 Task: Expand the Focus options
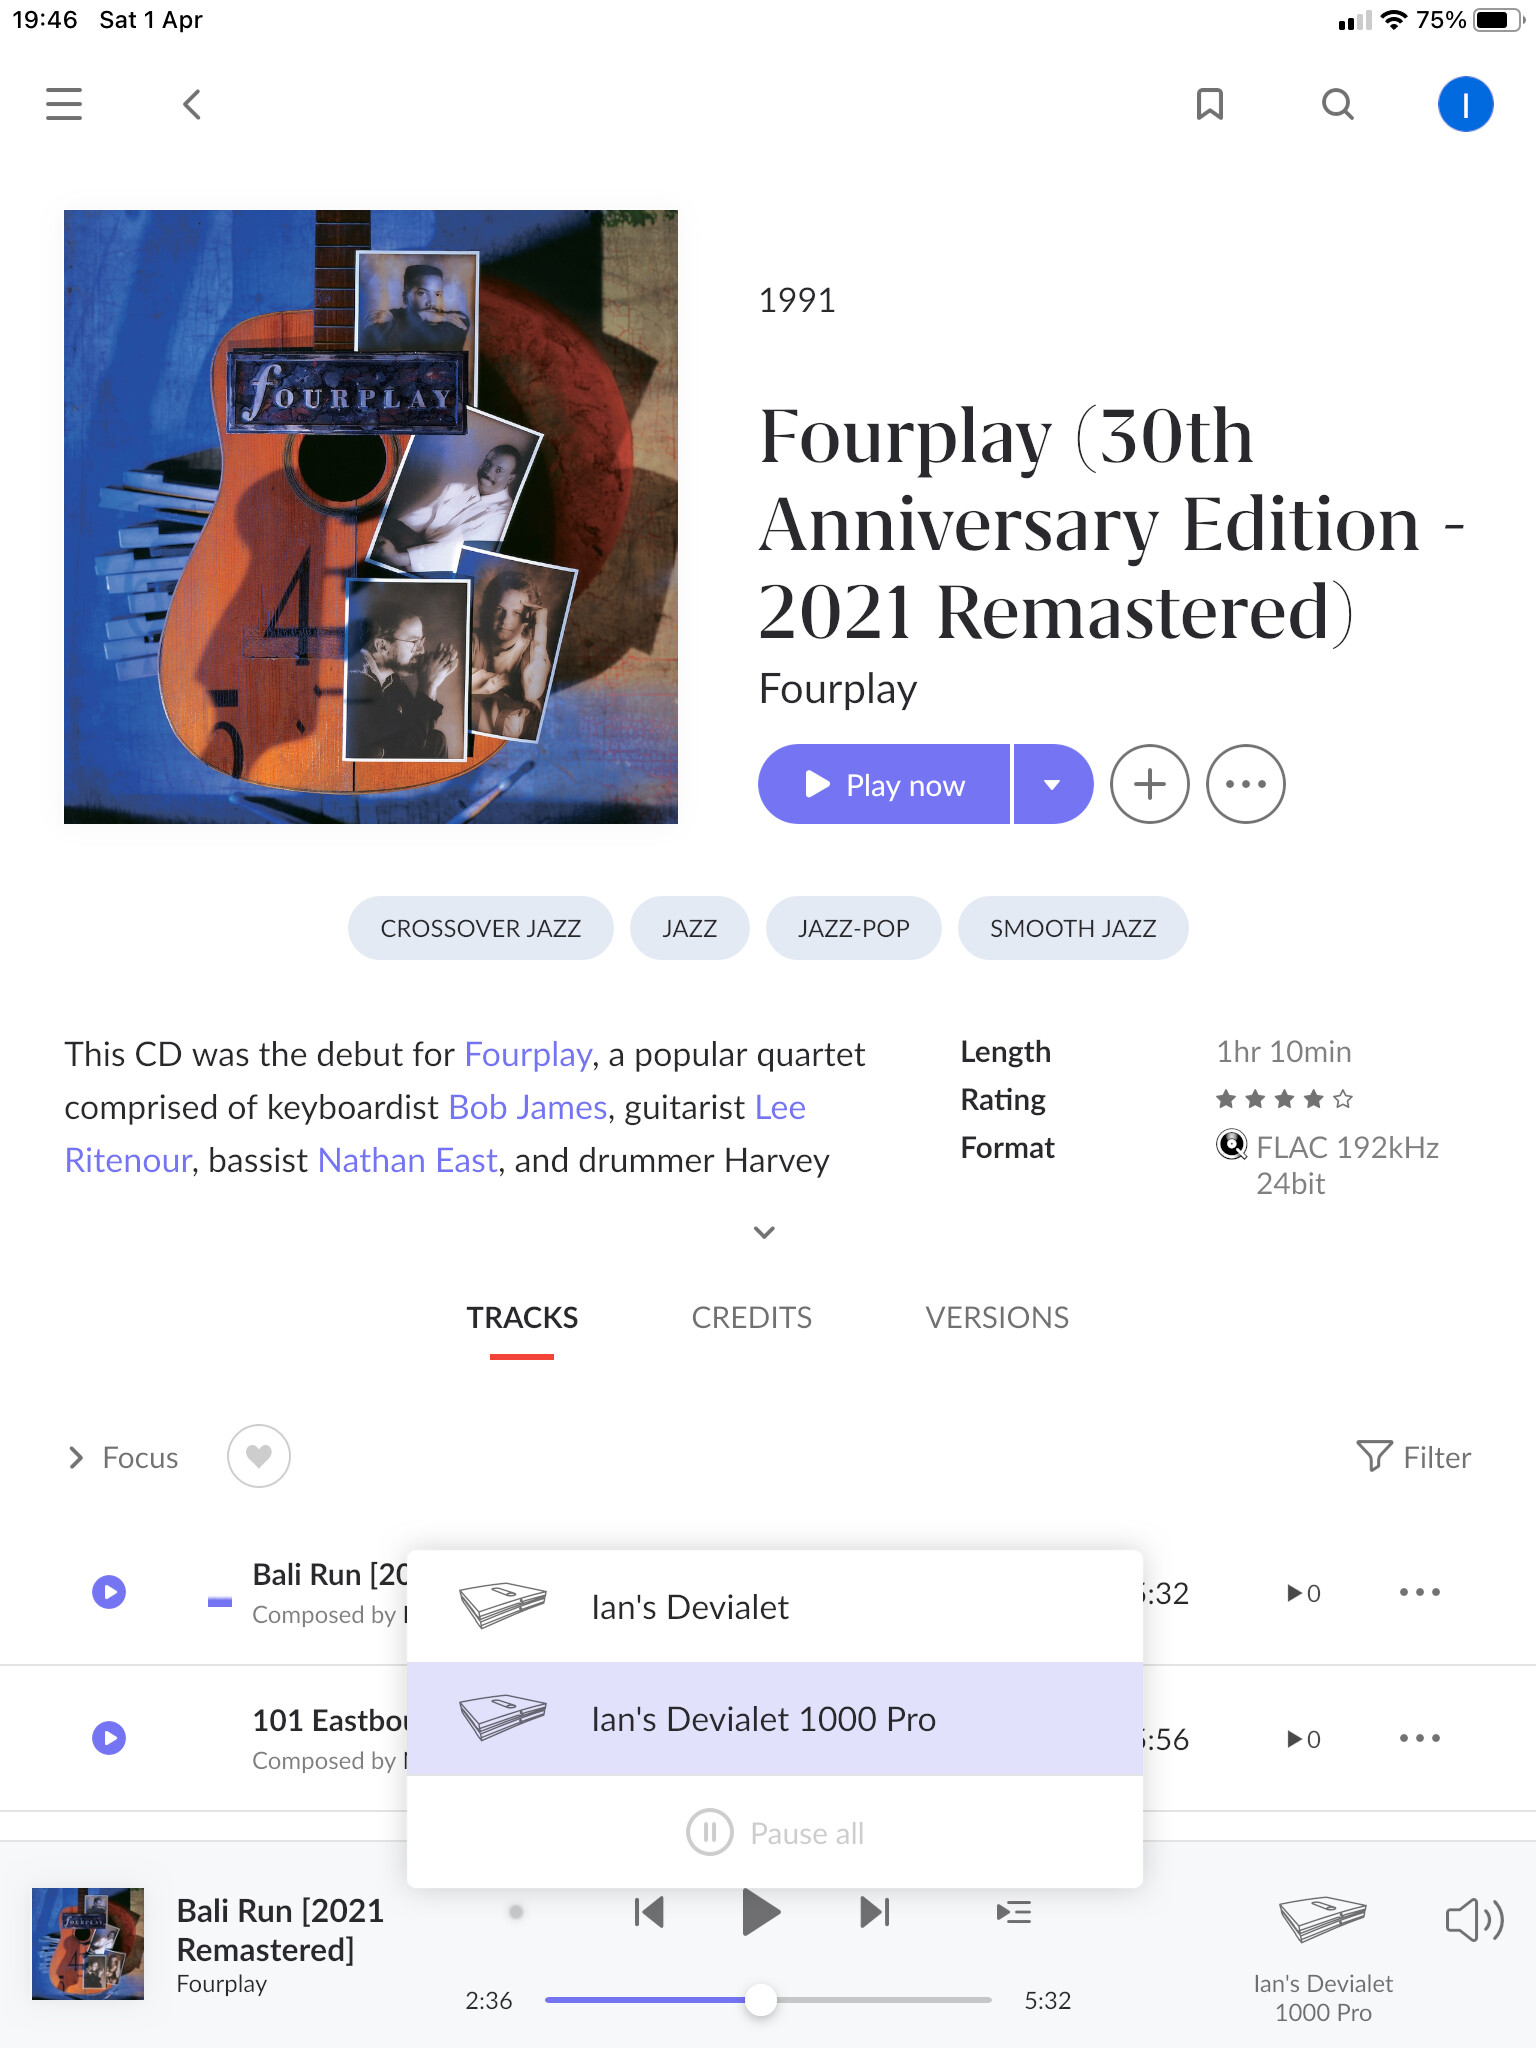122,1458
